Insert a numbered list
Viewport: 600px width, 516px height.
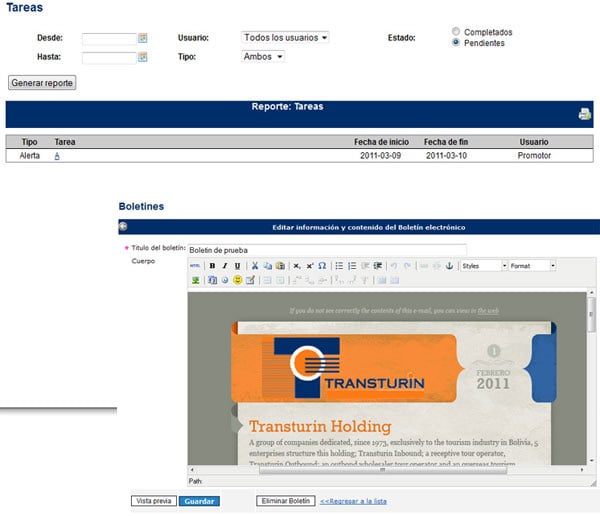[352, 266]
